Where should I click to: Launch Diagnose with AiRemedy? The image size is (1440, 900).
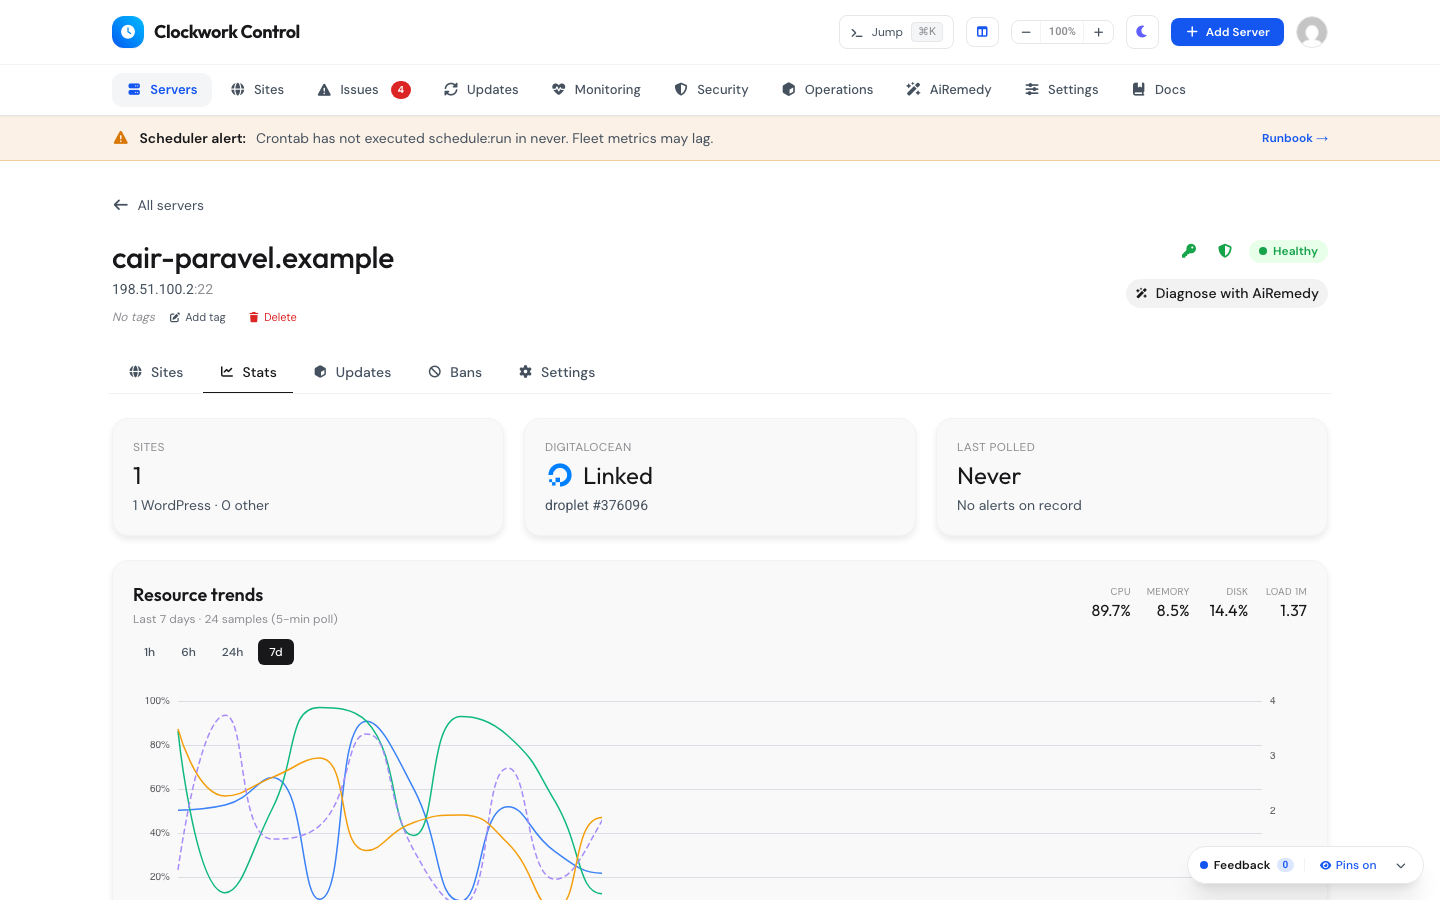tap(1227, 293)
